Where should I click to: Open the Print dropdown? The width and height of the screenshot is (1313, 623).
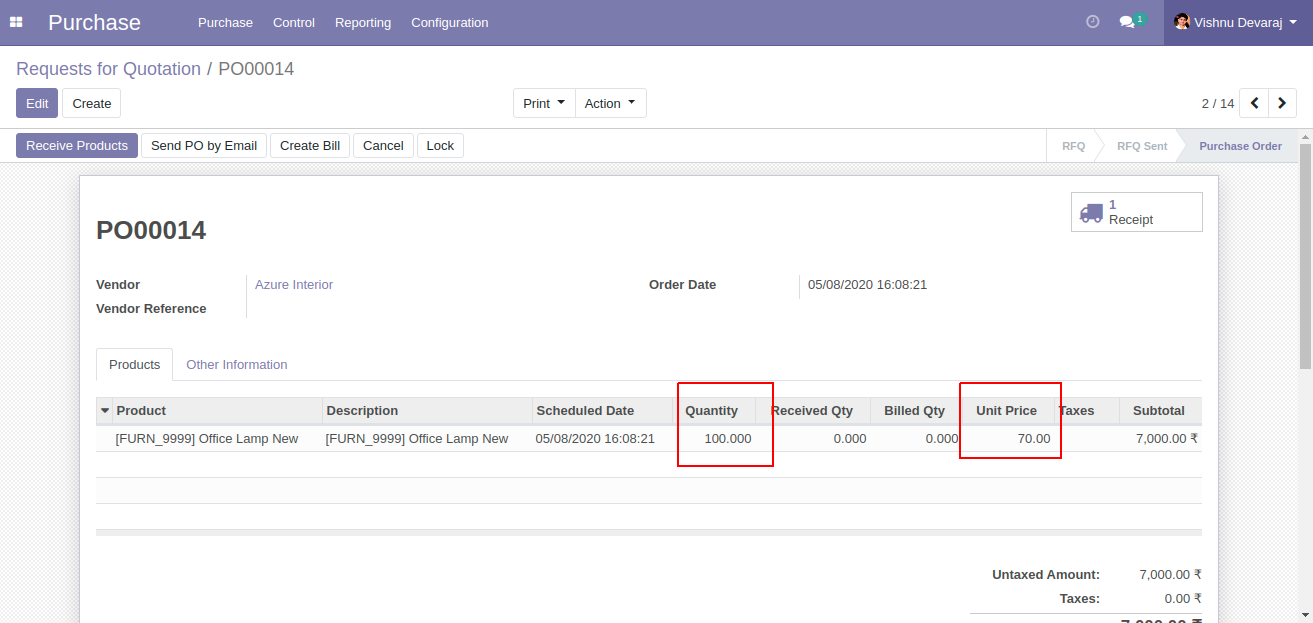point(544,103)
